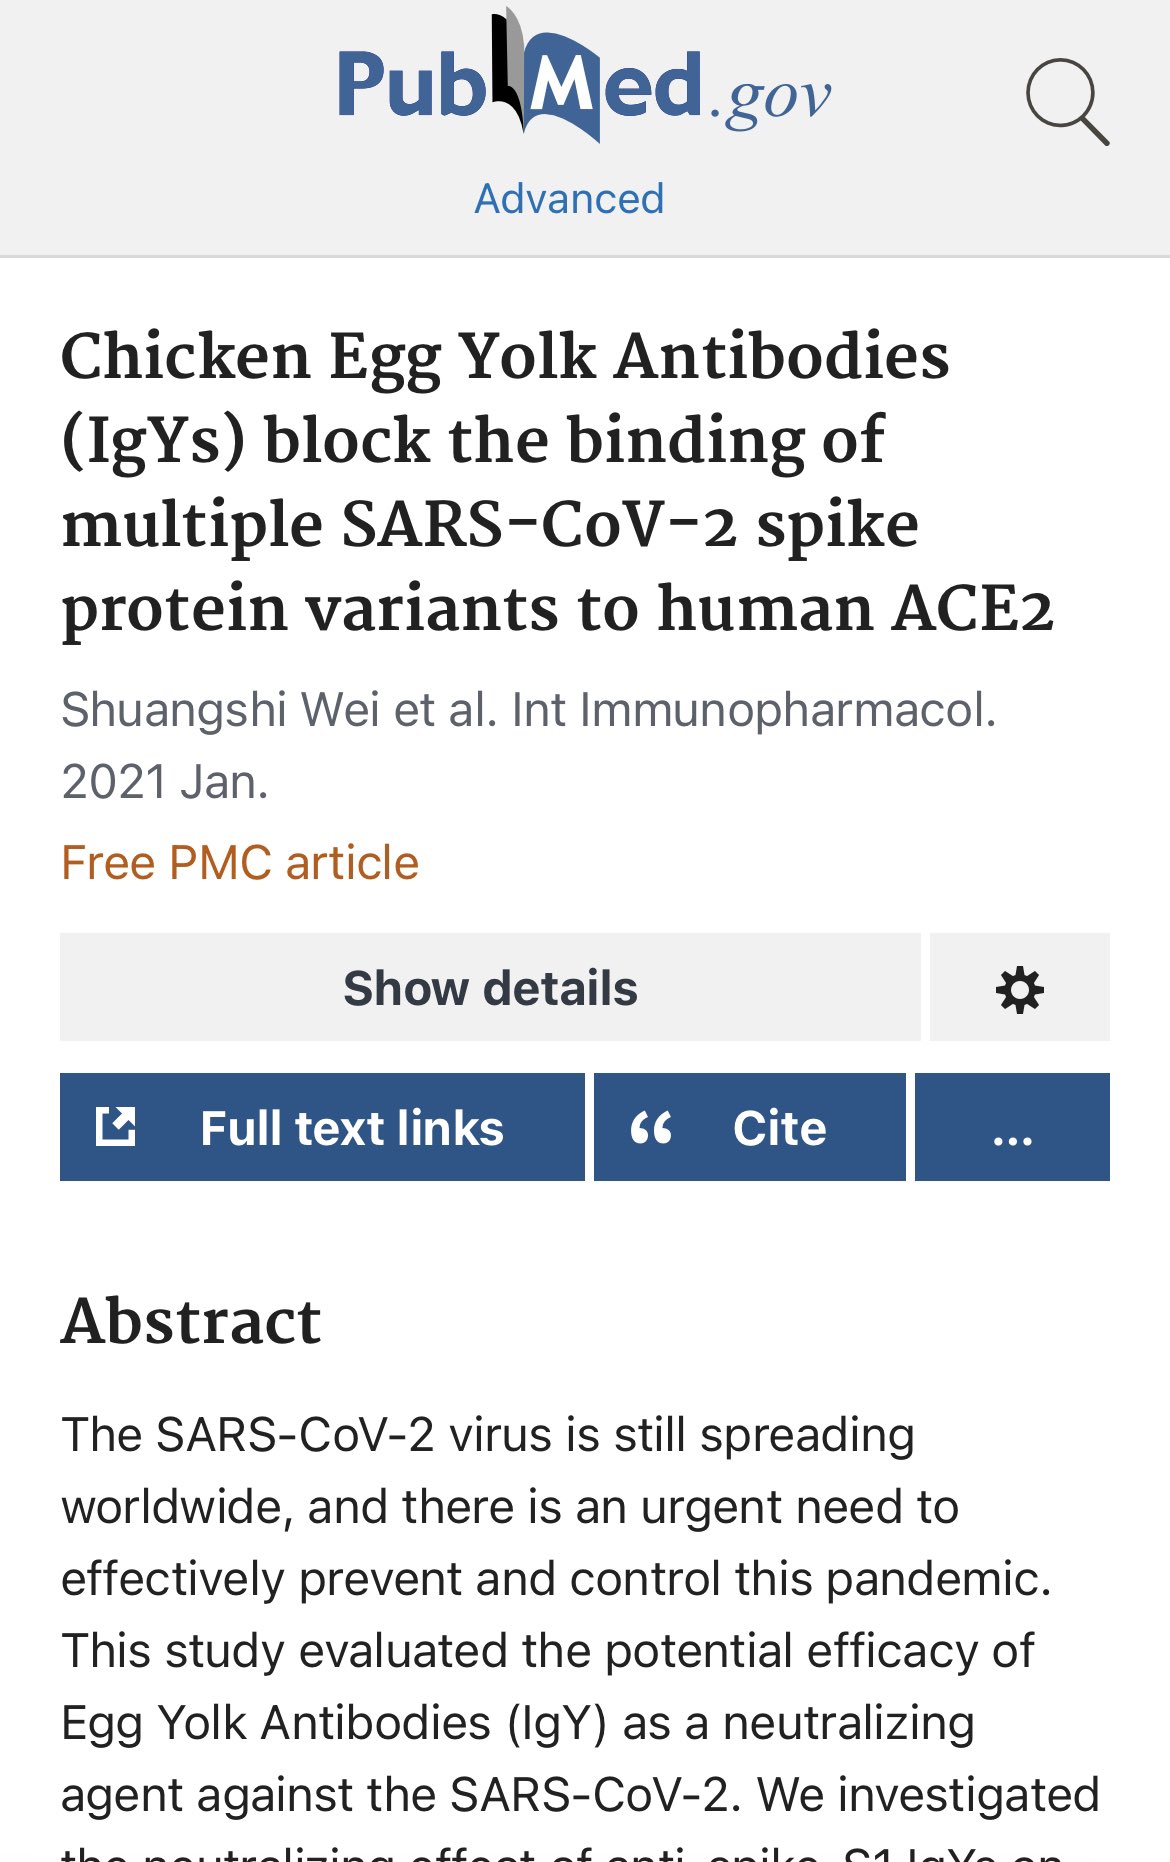Click the quotation mark Cite icon
This screenshot has height=1862, width=1170.
click(x=651, y=1128)
